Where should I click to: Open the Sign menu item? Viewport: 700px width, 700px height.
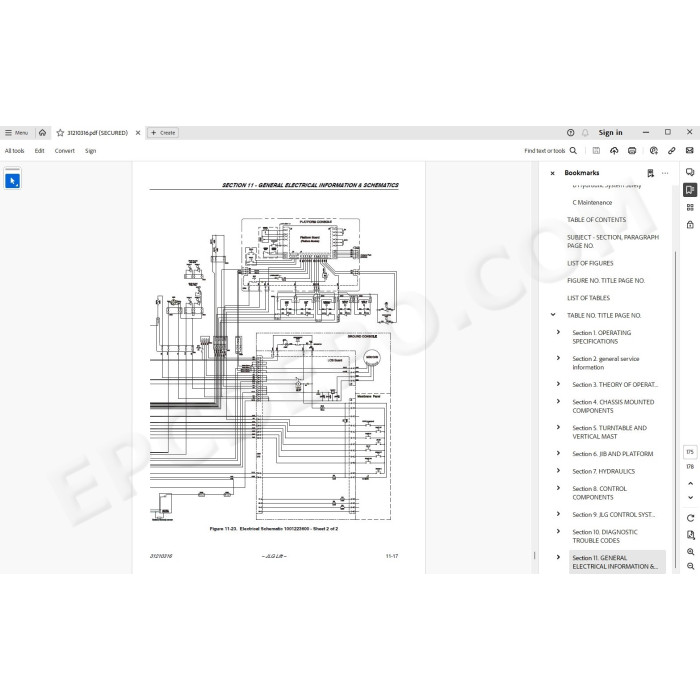click(91, 151)
